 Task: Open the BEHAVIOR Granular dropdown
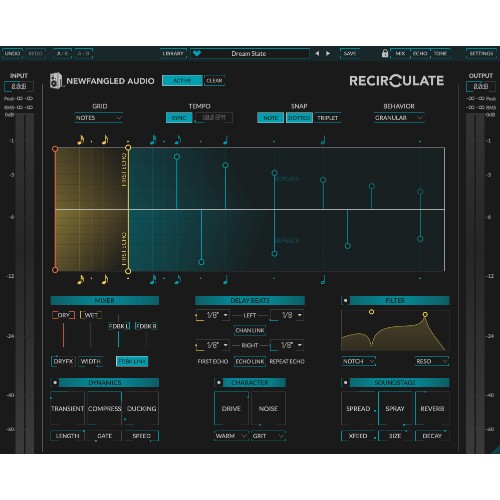click(399, 118)
